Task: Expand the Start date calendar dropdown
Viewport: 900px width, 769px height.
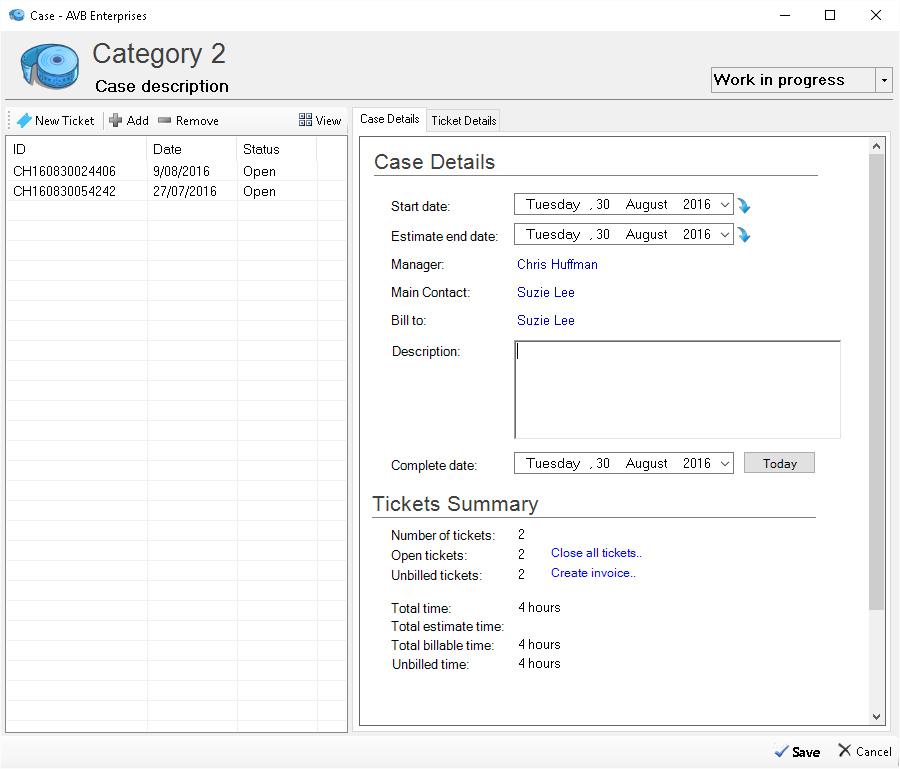Action: 724,205
